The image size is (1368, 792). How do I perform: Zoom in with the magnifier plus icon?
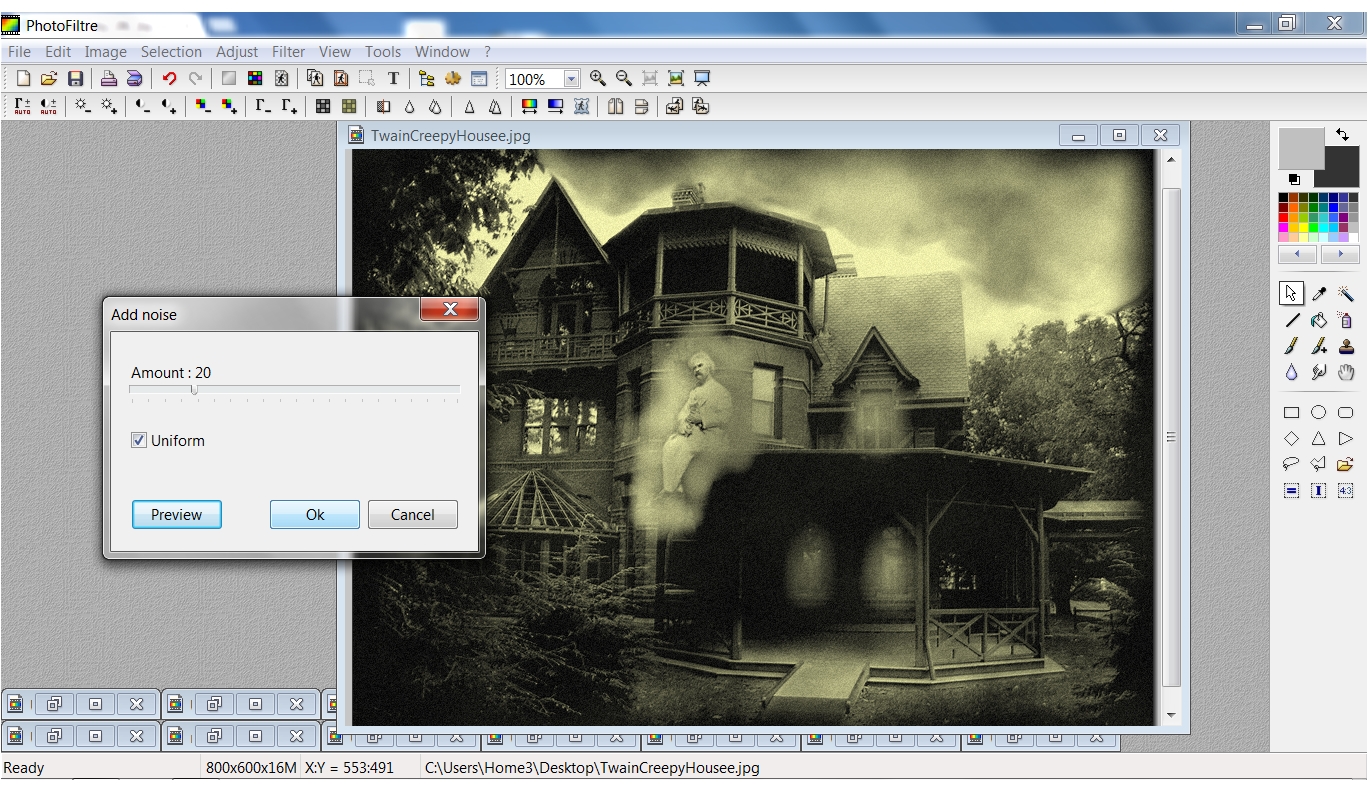point(598,79)
